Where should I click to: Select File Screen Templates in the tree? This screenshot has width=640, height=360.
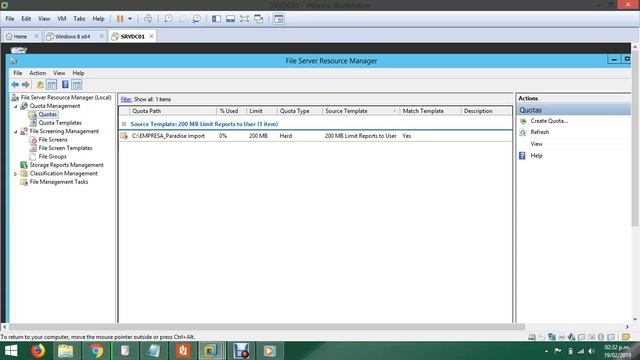pyautogui.click(x=65, y=148)
